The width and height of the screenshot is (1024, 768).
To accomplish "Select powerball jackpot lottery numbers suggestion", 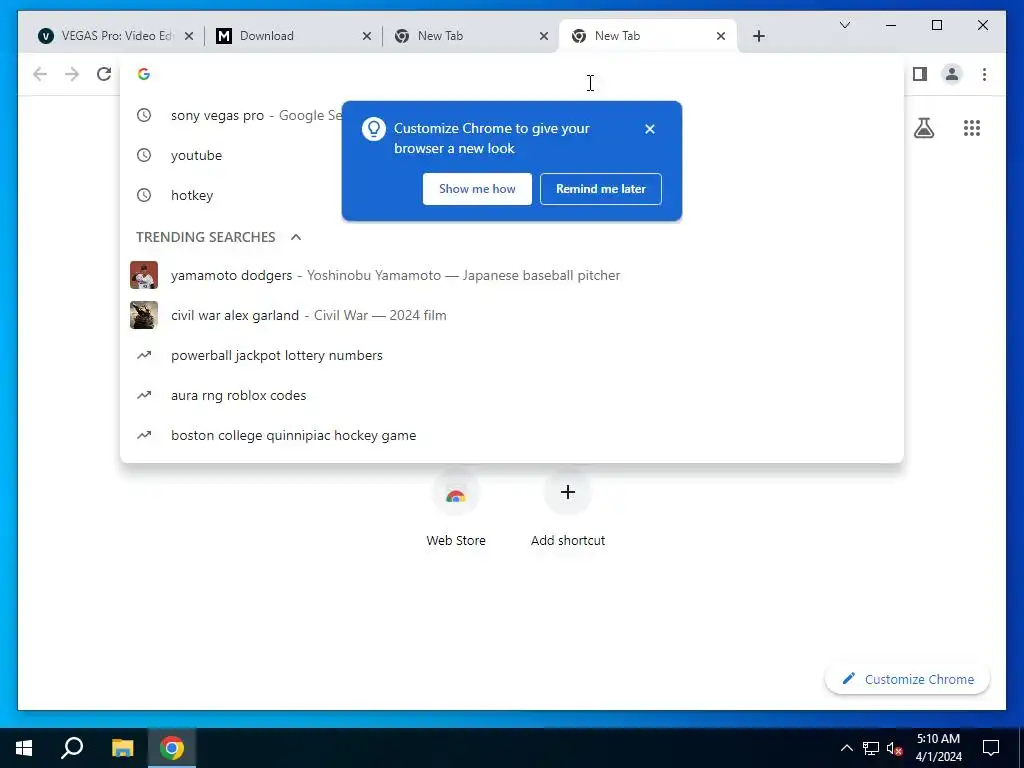I will (512, 355).
